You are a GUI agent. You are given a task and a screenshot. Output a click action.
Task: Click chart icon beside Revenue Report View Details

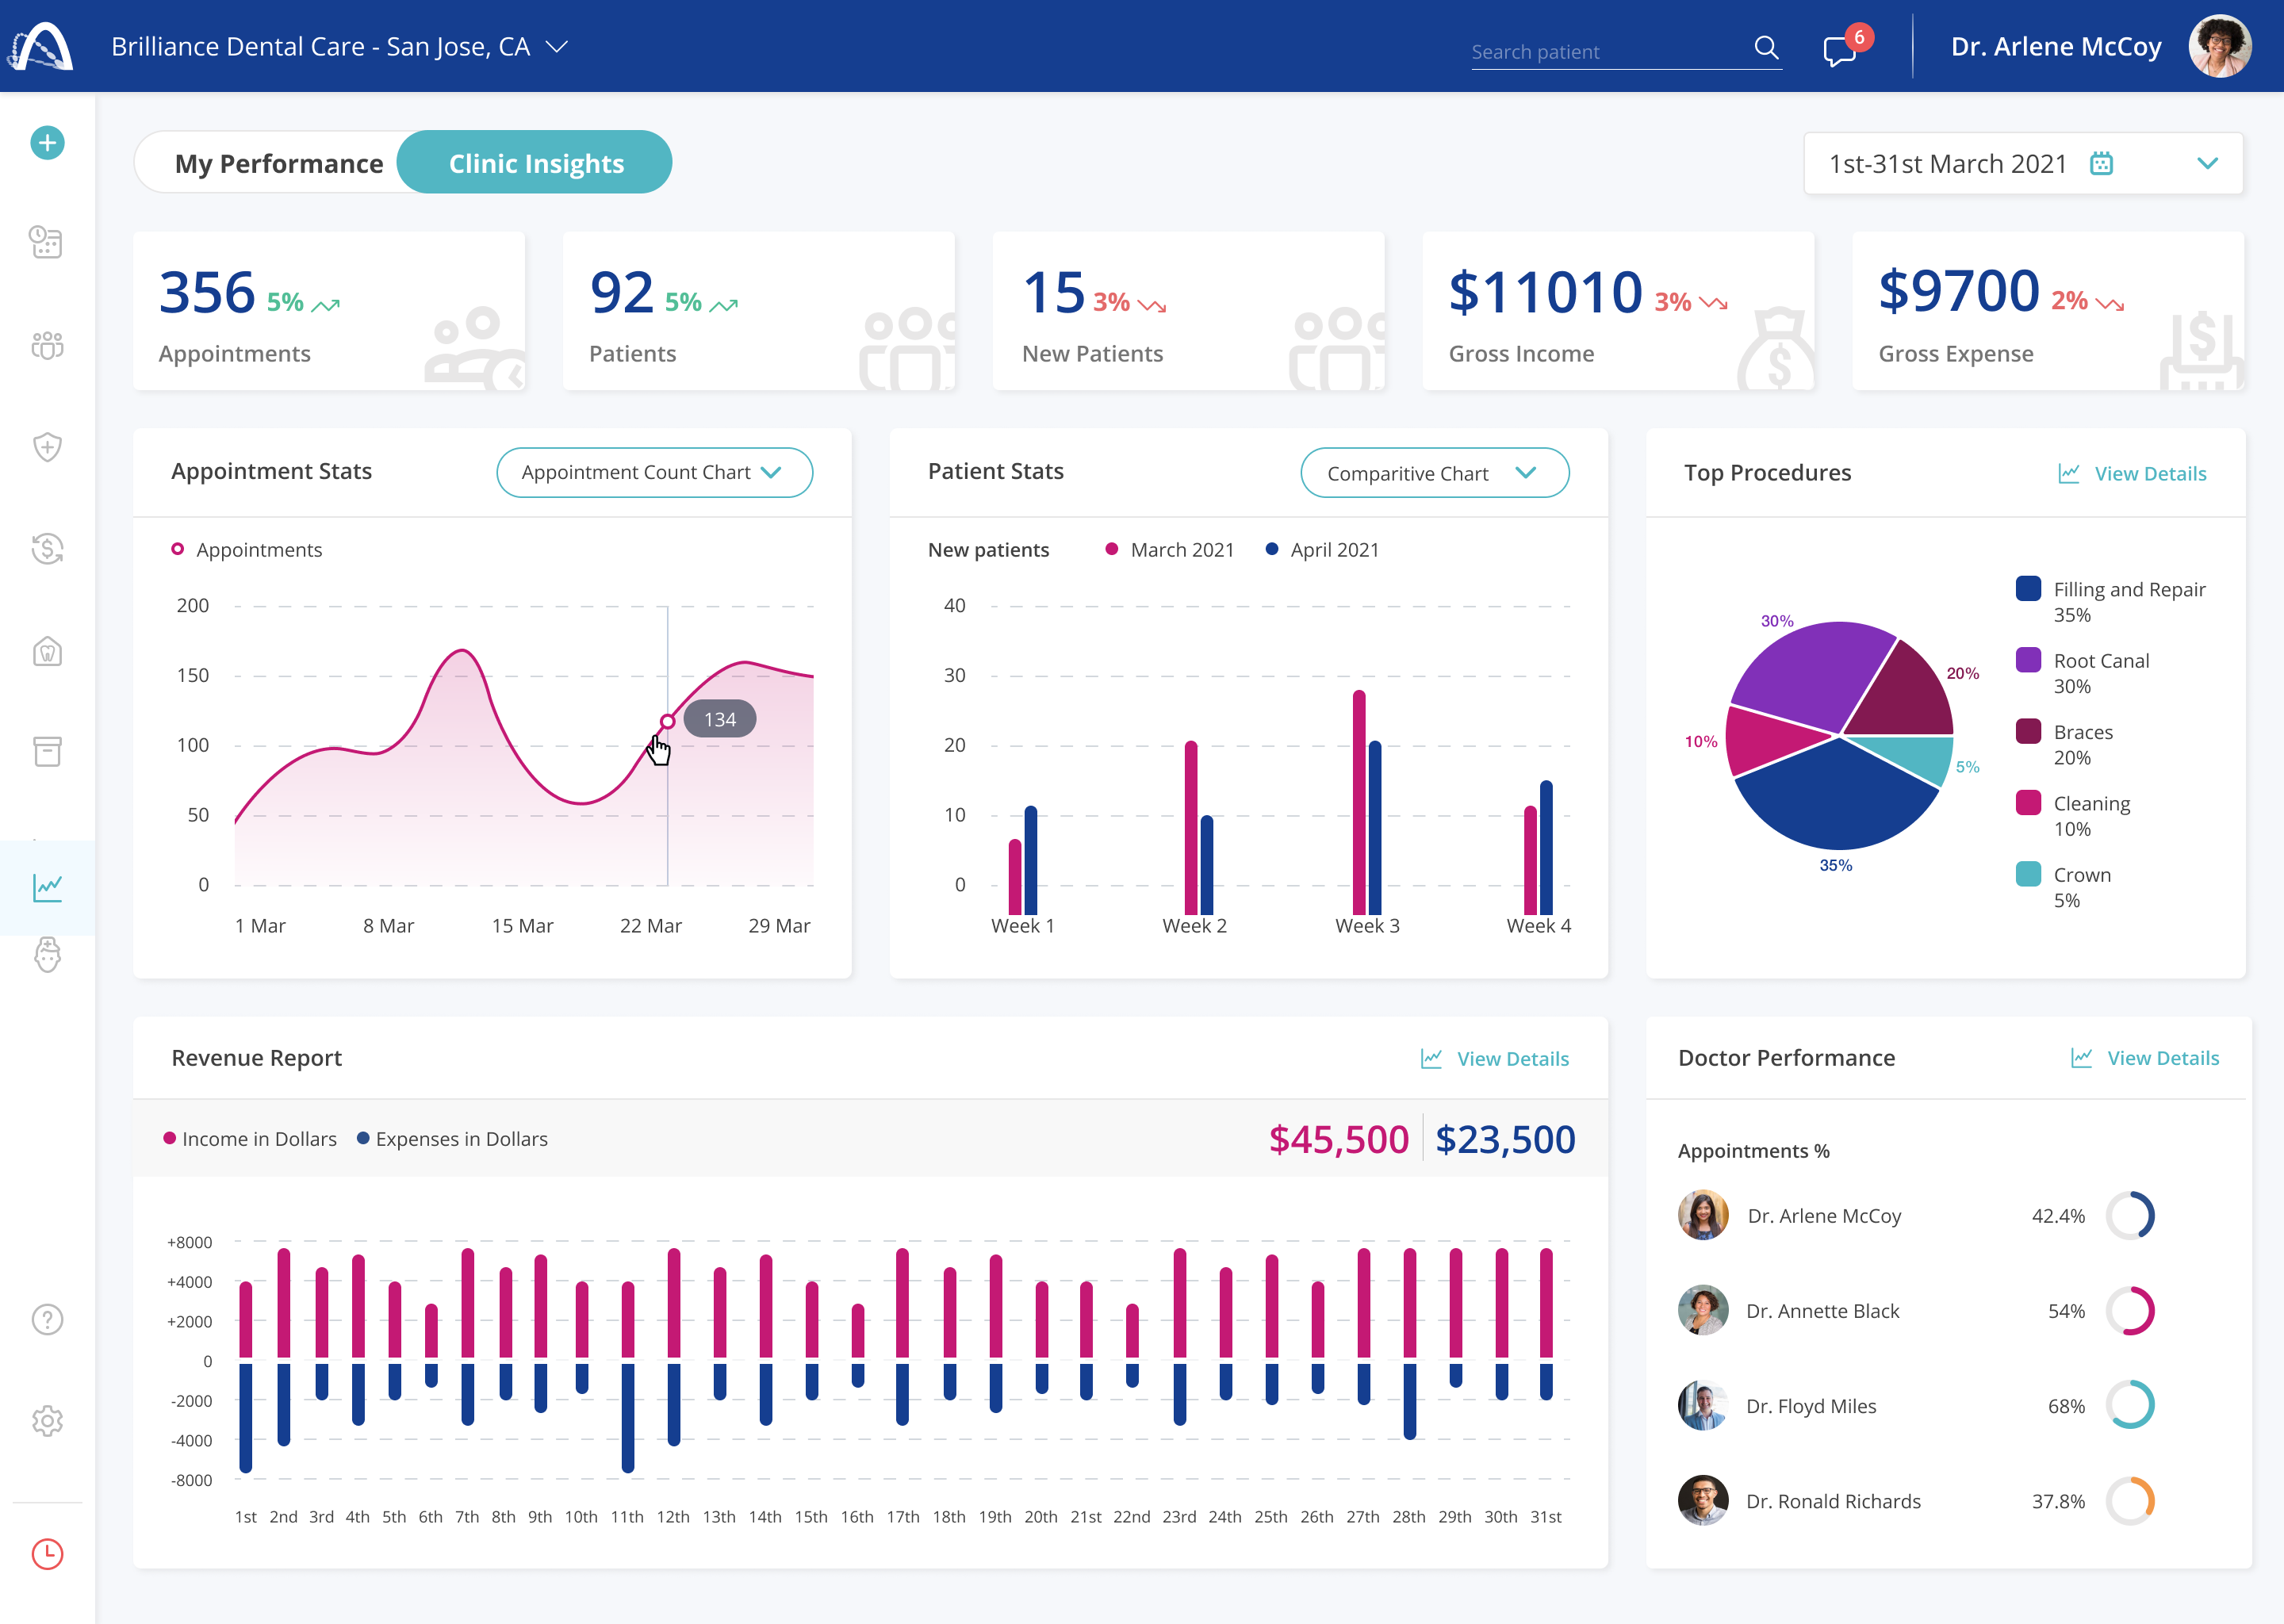click(x=1431, y=1058)
